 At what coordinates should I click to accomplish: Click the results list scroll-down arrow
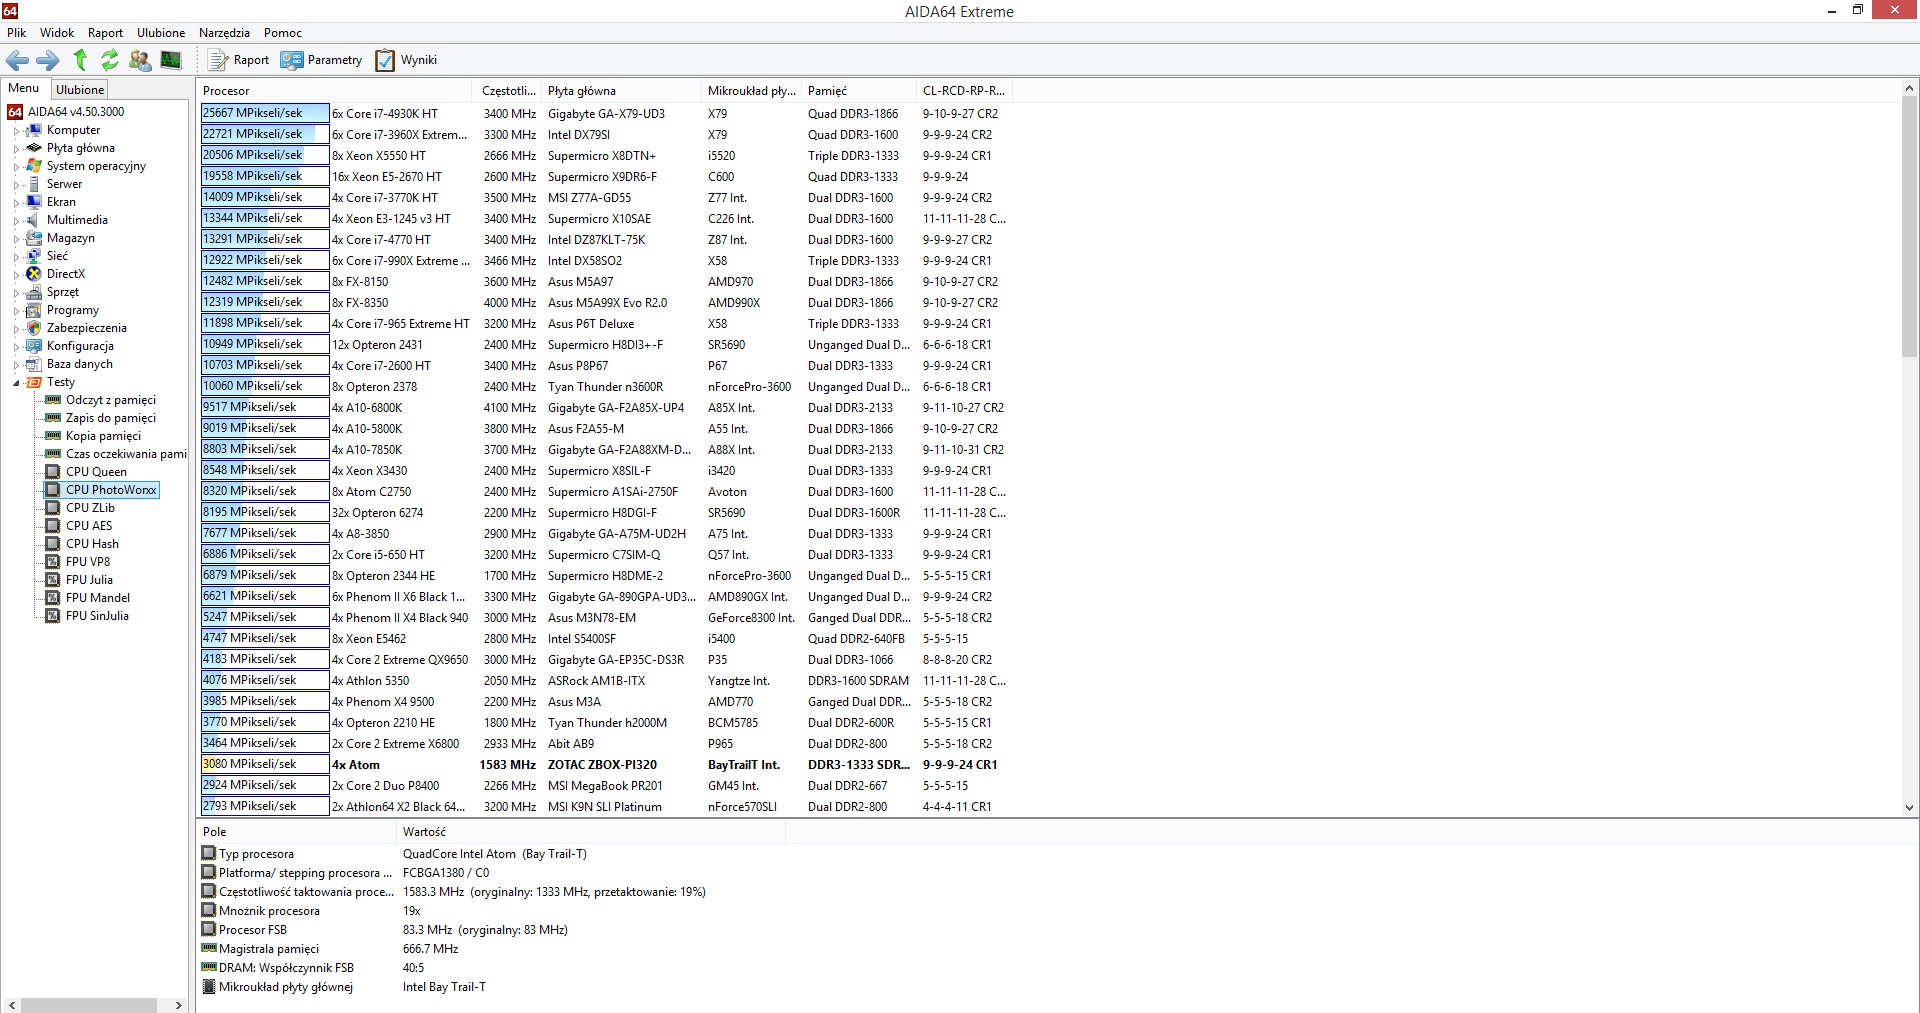point(1909,807)
